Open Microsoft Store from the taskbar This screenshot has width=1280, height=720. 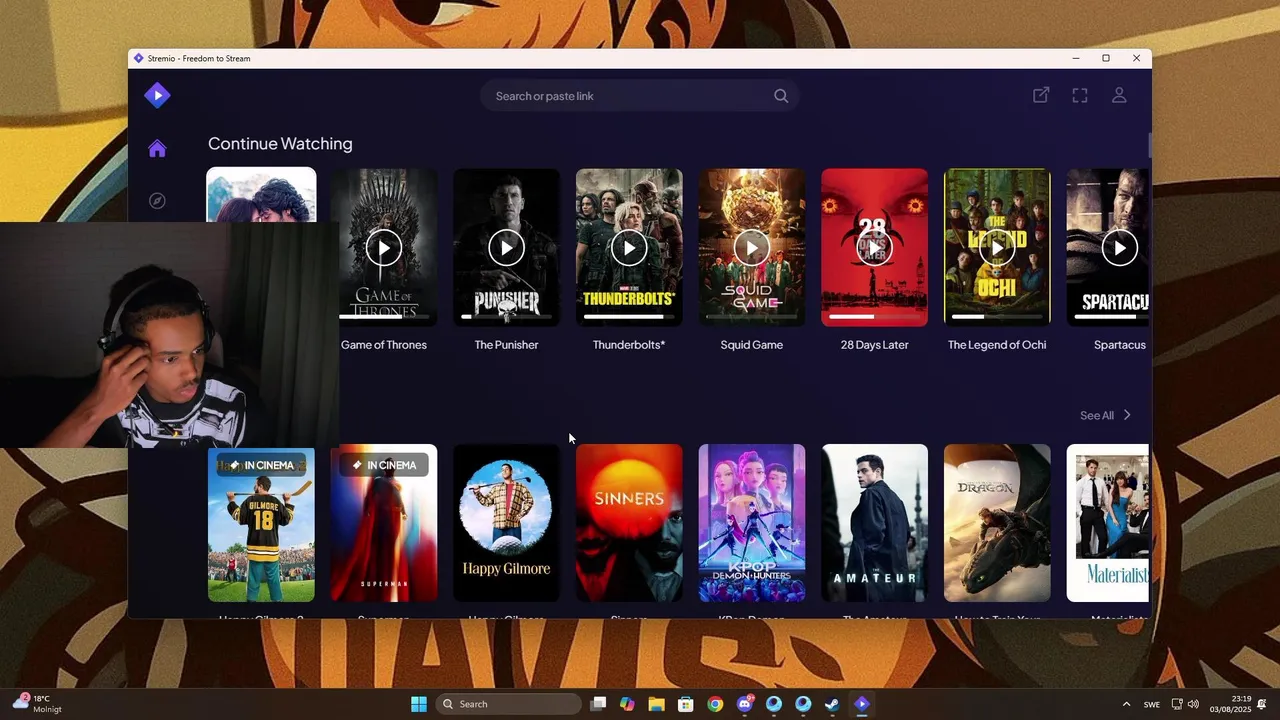pyautogui.click(x=685, y=704)
